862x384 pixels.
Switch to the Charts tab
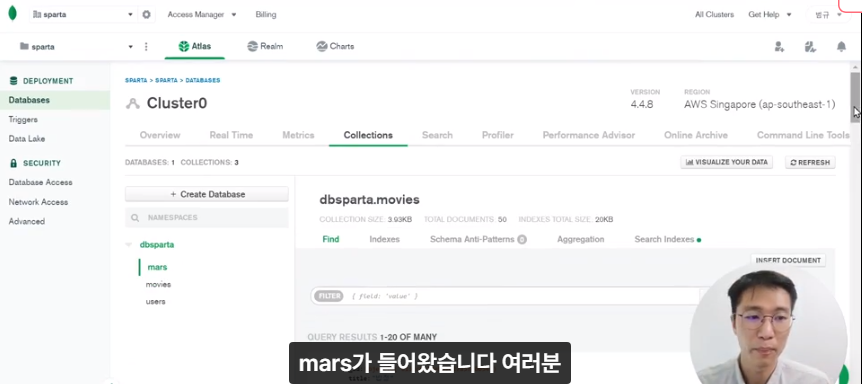tap(335, 46)
